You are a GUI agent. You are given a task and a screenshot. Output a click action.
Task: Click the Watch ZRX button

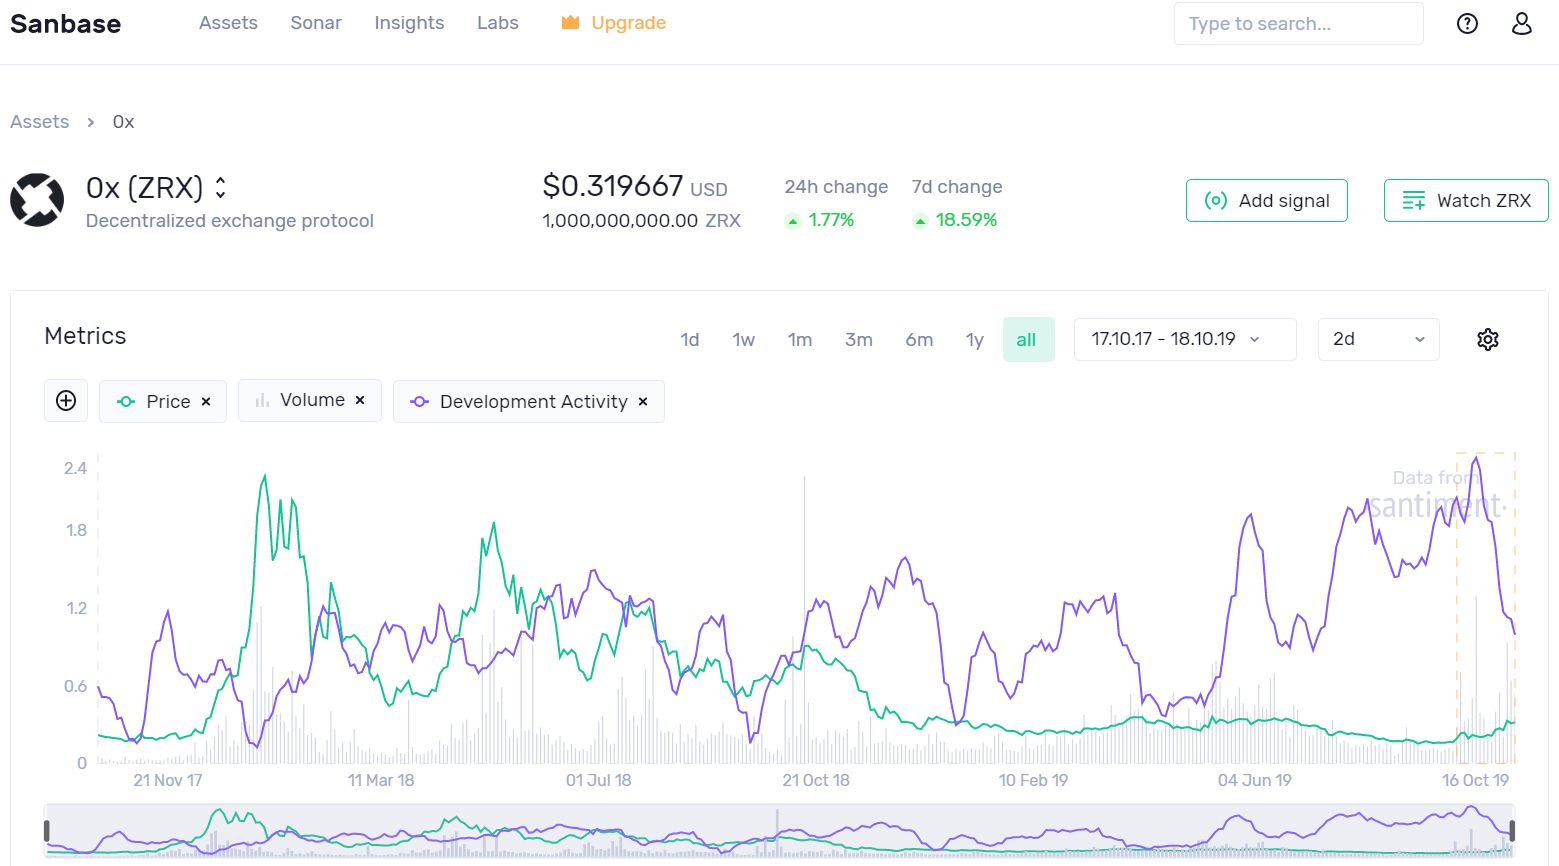click(x=1466, y=200)
